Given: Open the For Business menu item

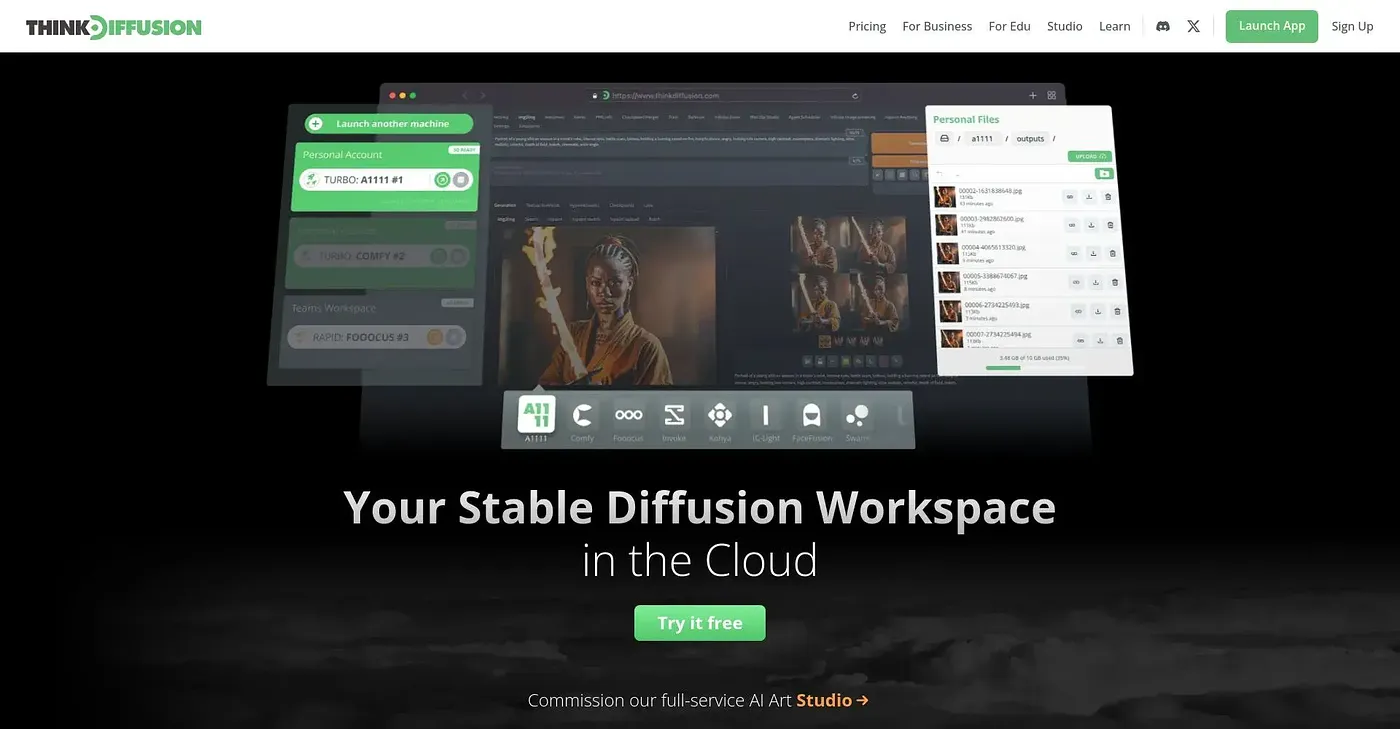Looking at the screenshot, I should (x=937, y=26).
